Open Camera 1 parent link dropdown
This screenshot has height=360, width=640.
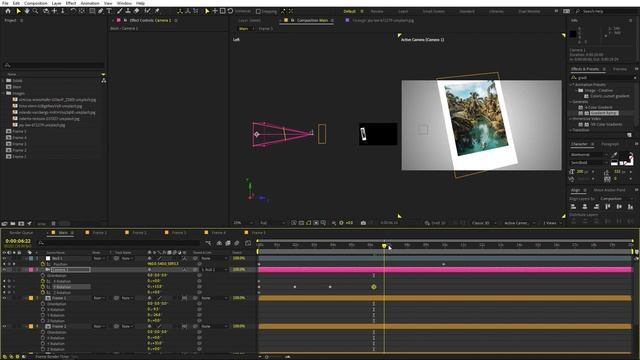pyautogui.click(x=215, y=270)
